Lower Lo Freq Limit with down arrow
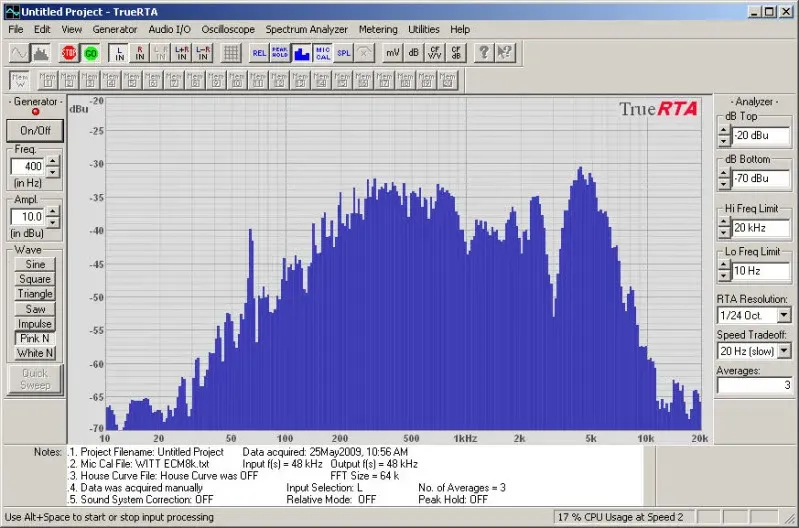The height and width of the screenshot is (528, 799). pos(724,276)
